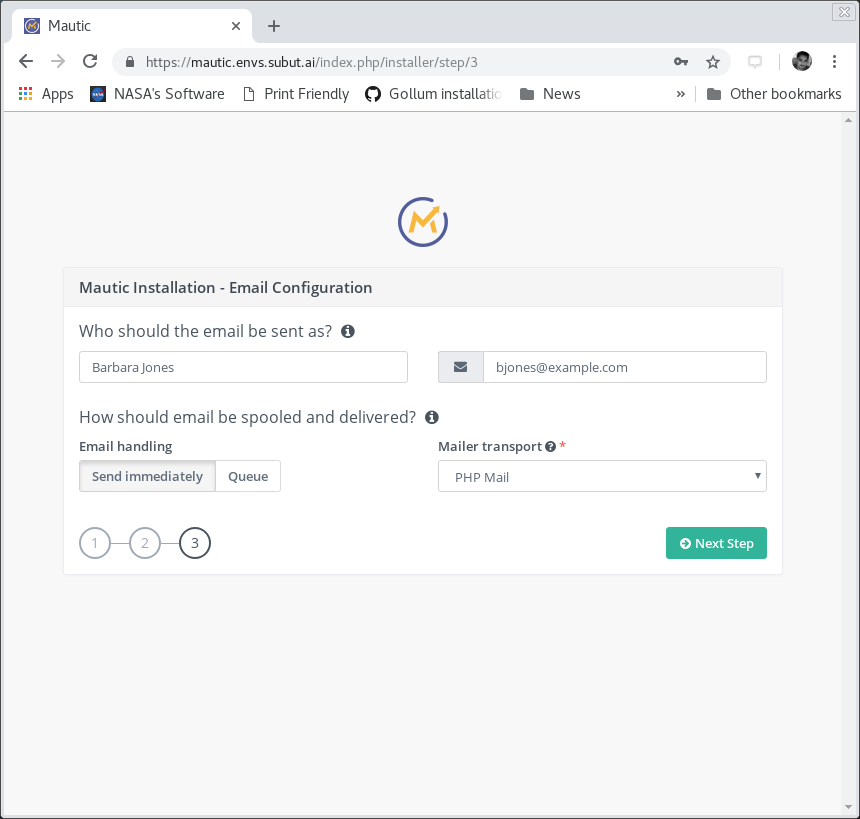This screenshot has height=819, width=860.
Task: Focus the bjones@example.com email field
Action: point(625,367)
